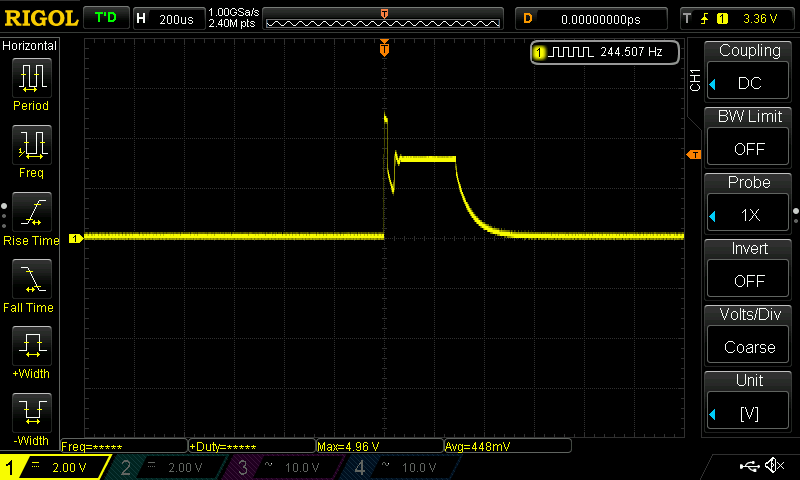Click the H 200us timebase readout
800x480 pixels.
point(169,19)
